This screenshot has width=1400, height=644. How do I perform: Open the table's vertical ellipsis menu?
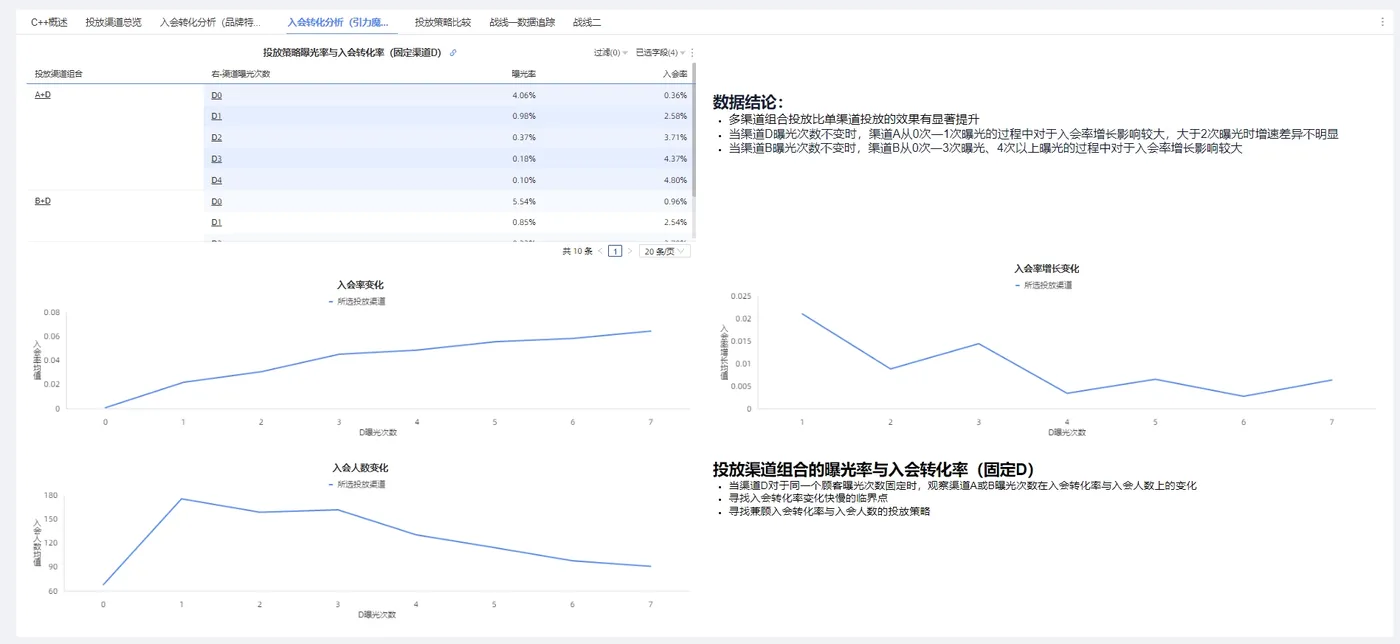pos(692,53)
